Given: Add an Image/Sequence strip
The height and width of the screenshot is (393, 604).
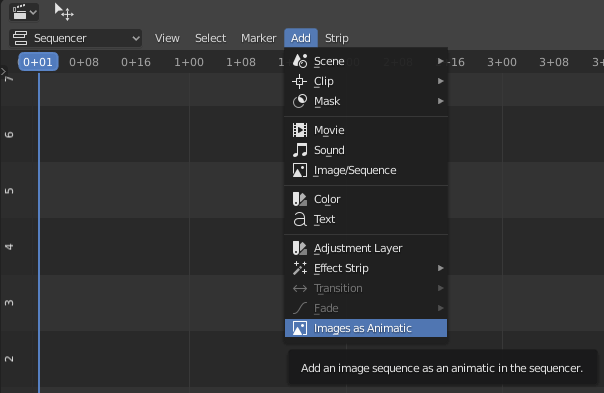Looking at the screenshot, I should [366, 170].
